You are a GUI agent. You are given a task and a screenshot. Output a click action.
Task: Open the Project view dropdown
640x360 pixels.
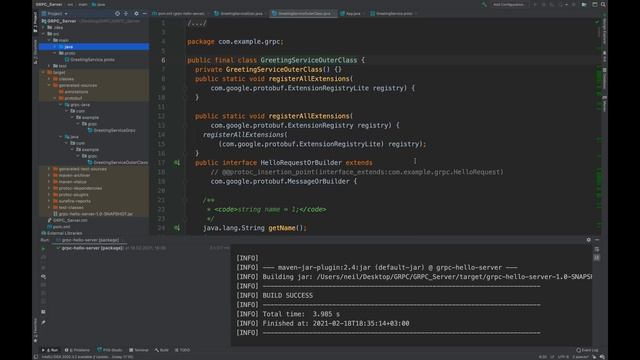pyautogui.click(x=55, y=13)
